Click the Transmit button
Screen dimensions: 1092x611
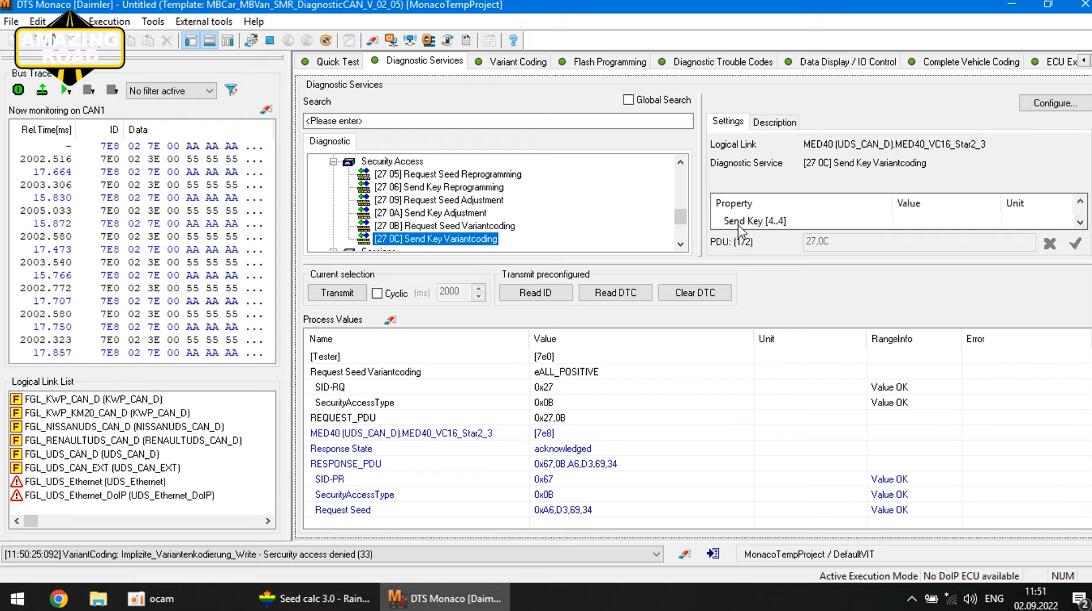click(x=337, y=293)
